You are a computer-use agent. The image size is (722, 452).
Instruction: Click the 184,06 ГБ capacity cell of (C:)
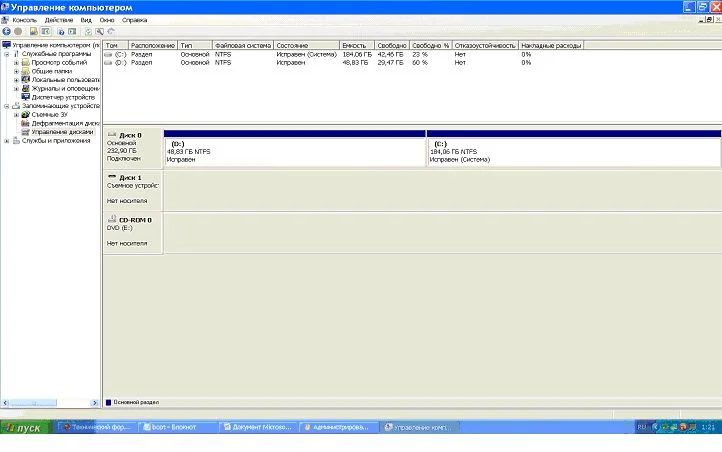(x=357, y=54)
